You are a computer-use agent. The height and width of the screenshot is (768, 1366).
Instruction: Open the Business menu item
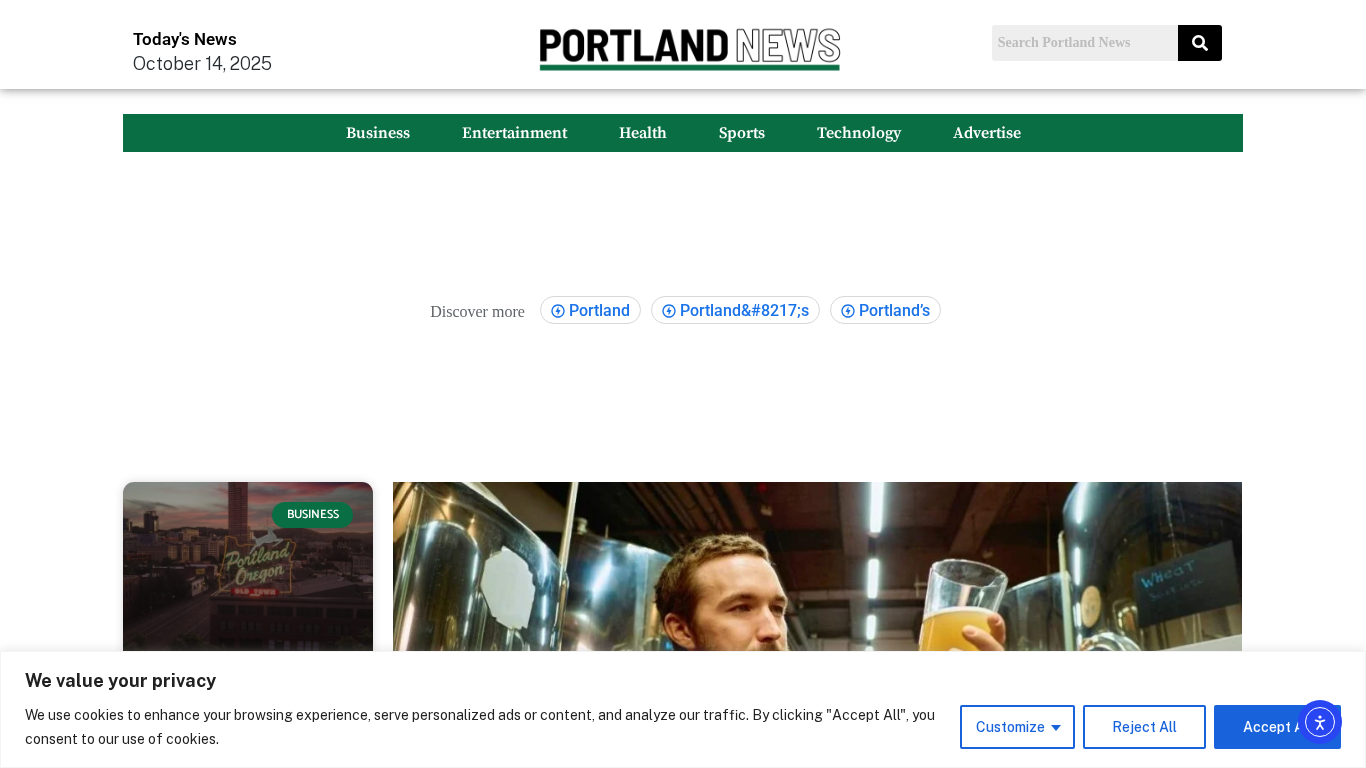click(x=378, y=133)
